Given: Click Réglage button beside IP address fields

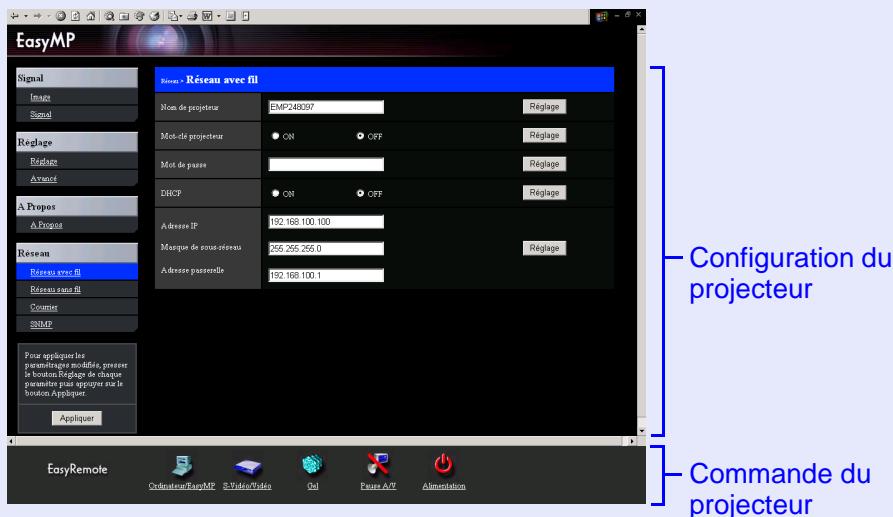Looking at the screenshot, I should pyautogui.click(x=544, y=248).
